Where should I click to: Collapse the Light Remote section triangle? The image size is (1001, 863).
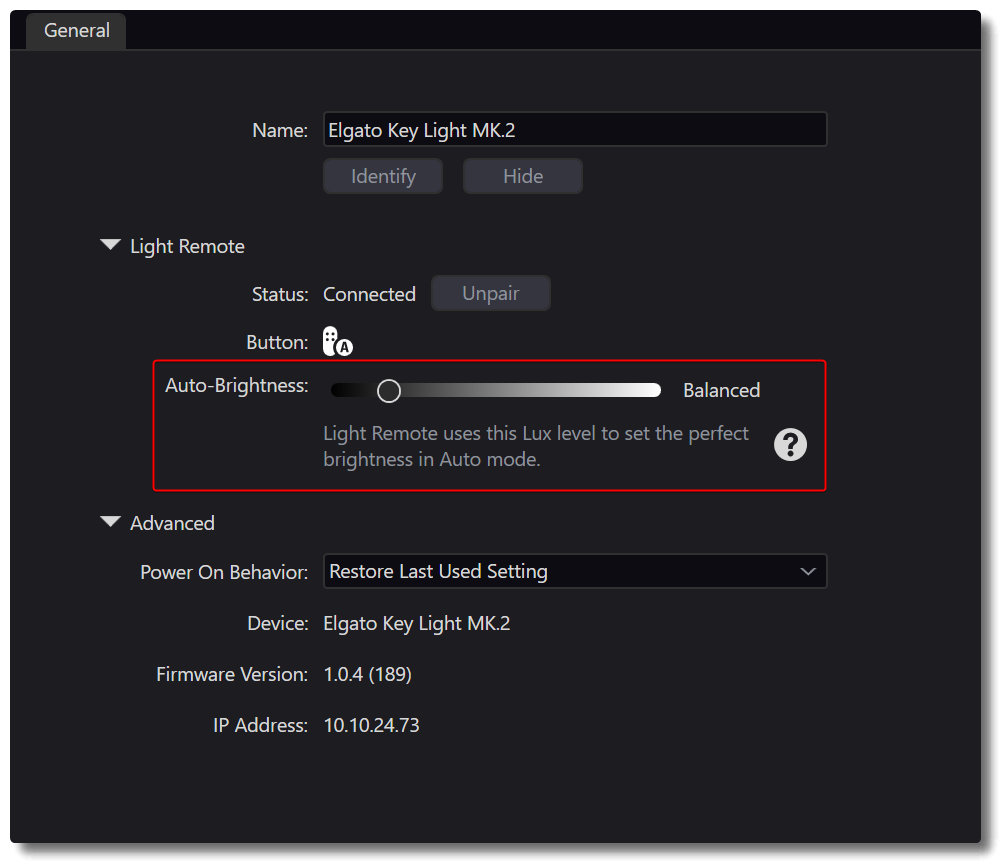(110, 244)
